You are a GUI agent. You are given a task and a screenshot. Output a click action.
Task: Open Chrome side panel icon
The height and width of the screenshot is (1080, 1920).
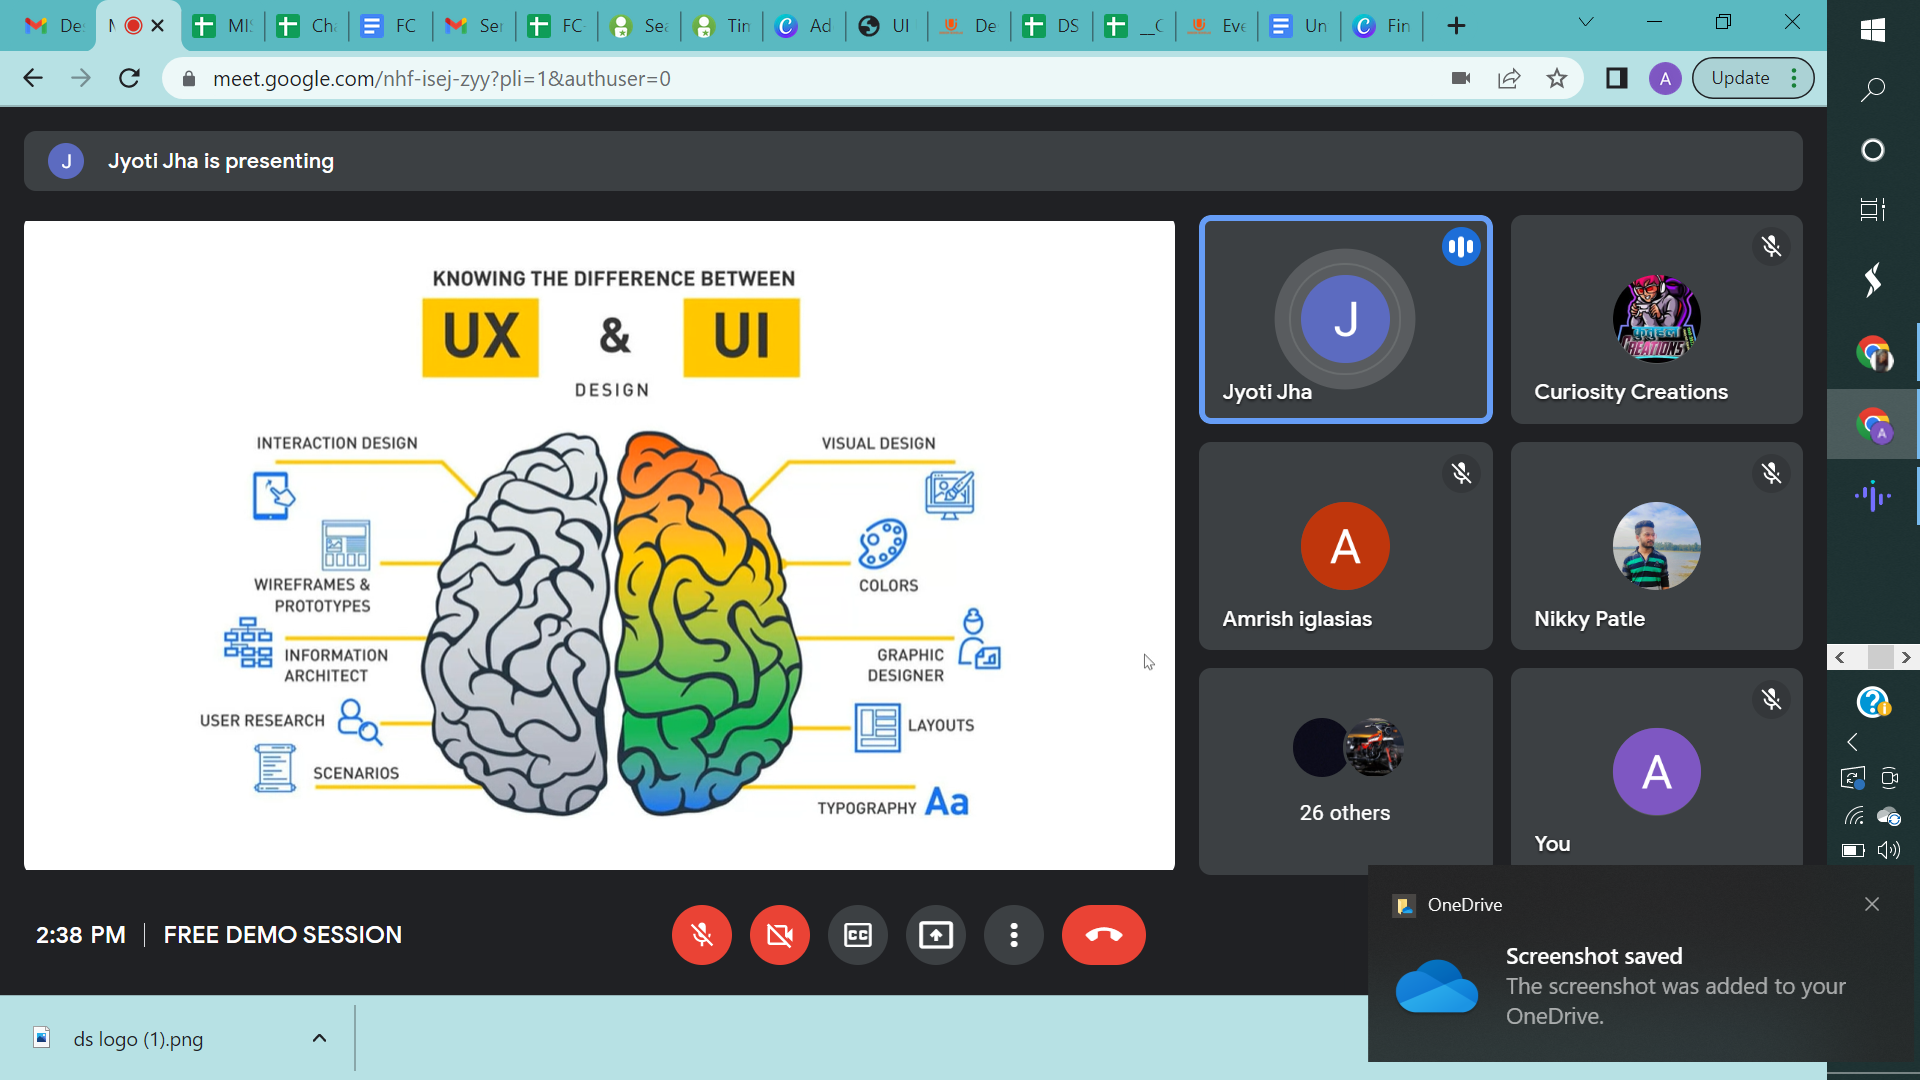(1616, 78)
